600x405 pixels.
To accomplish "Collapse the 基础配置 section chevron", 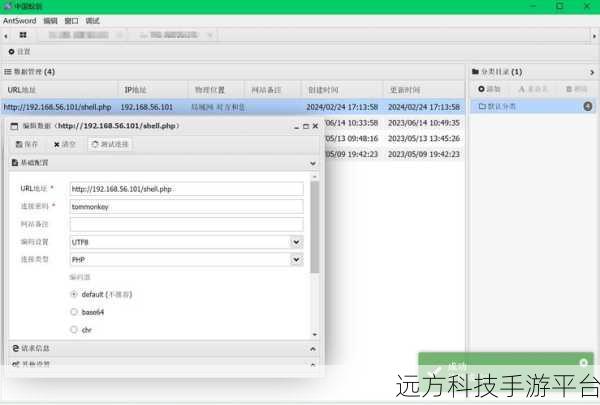I will point(313,163).
